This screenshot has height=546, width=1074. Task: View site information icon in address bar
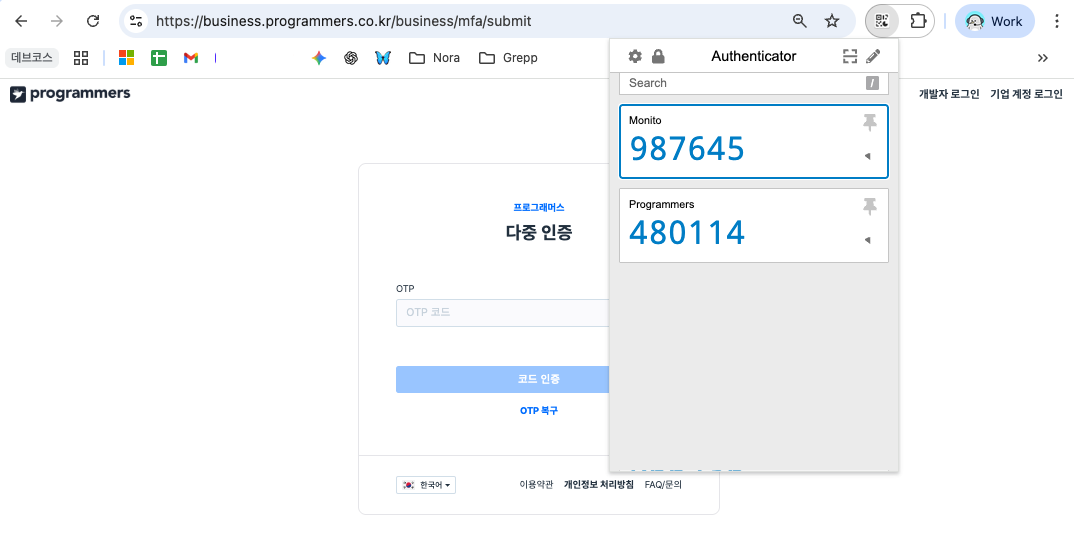pos(136,21)
